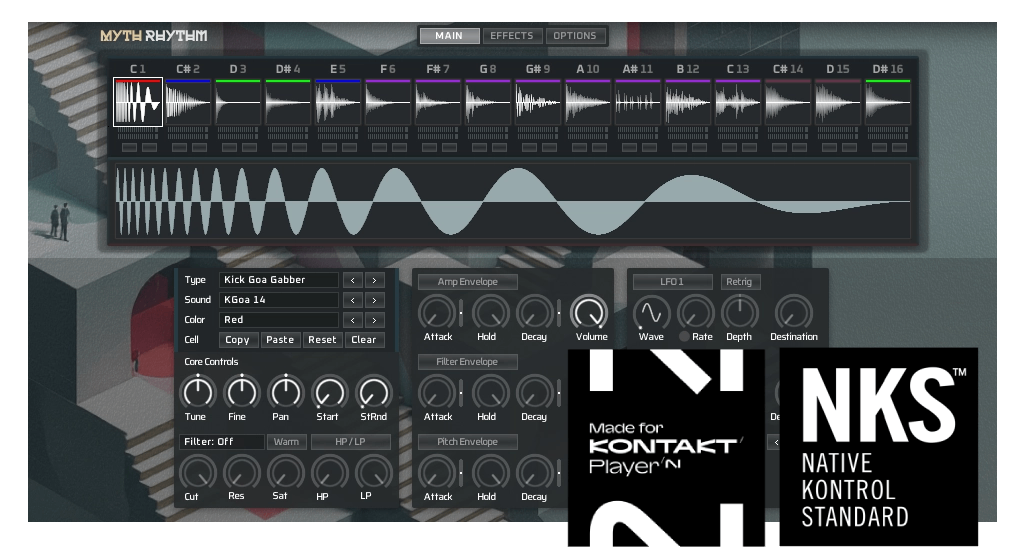Select the D# 4 sample cell
The image size is (1021, 560).
point(288,102)
